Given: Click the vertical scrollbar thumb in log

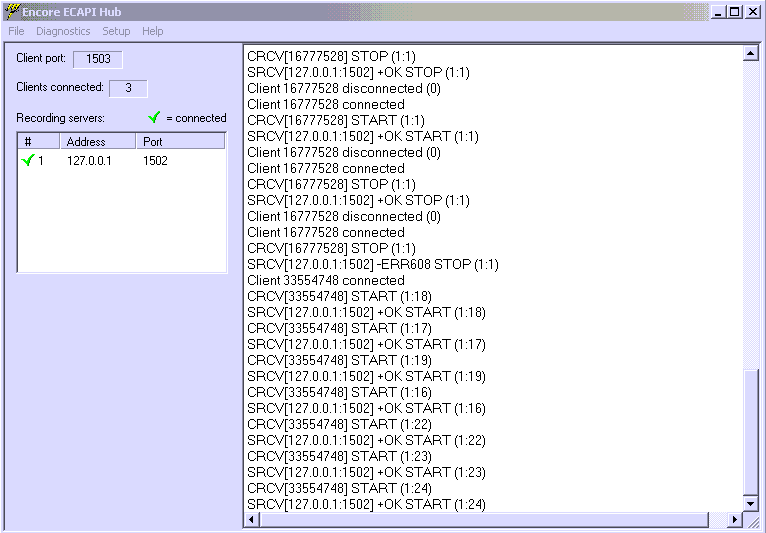Looking at the screenshot, I should pos(750,432).
